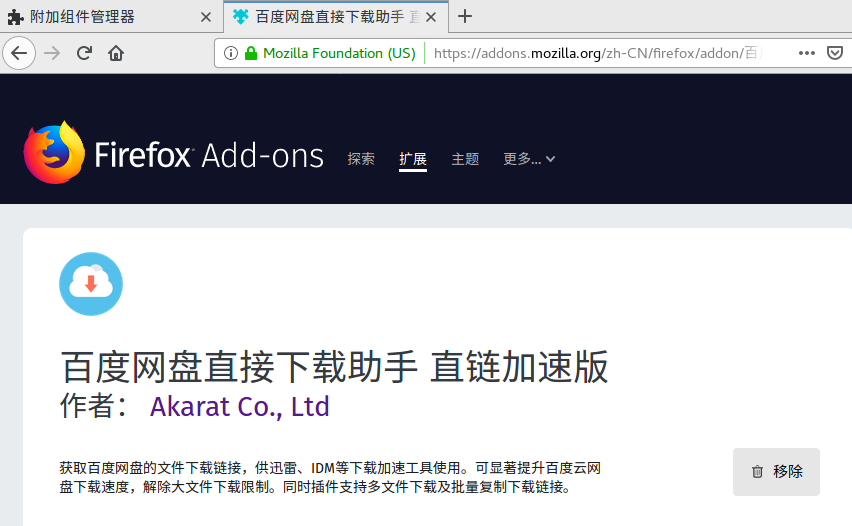
Task: Click the extension title 百度网盘直接下载助手 直链加速版
Action: 334,367
